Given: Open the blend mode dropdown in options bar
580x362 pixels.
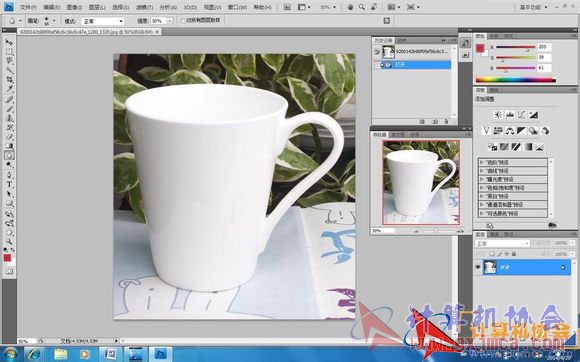Looking at the screenshot, I should pos(102,21).
